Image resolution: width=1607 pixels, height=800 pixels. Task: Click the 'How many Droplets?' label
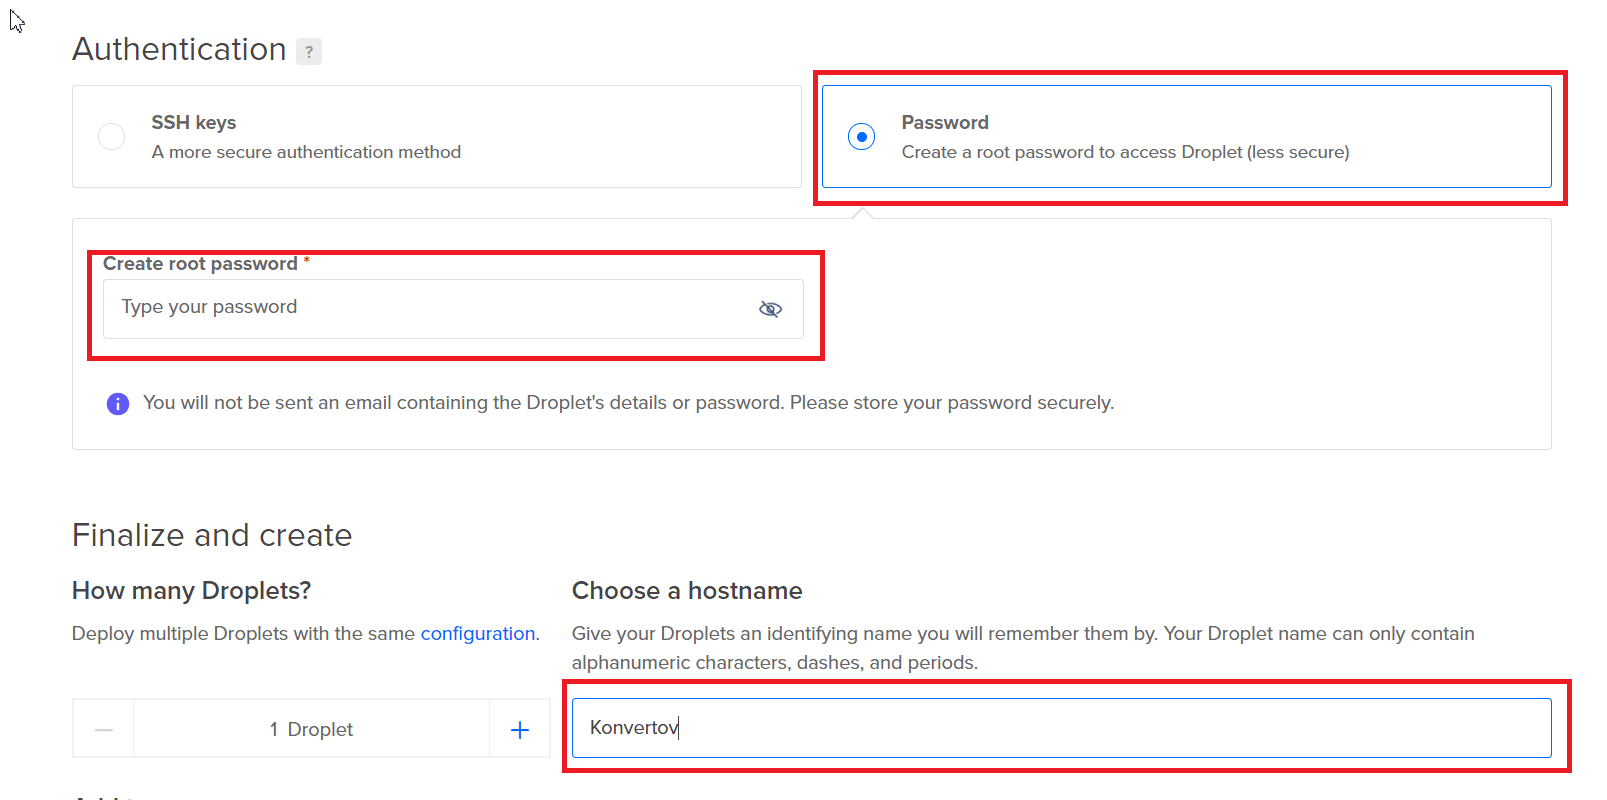tap(192, 591)
